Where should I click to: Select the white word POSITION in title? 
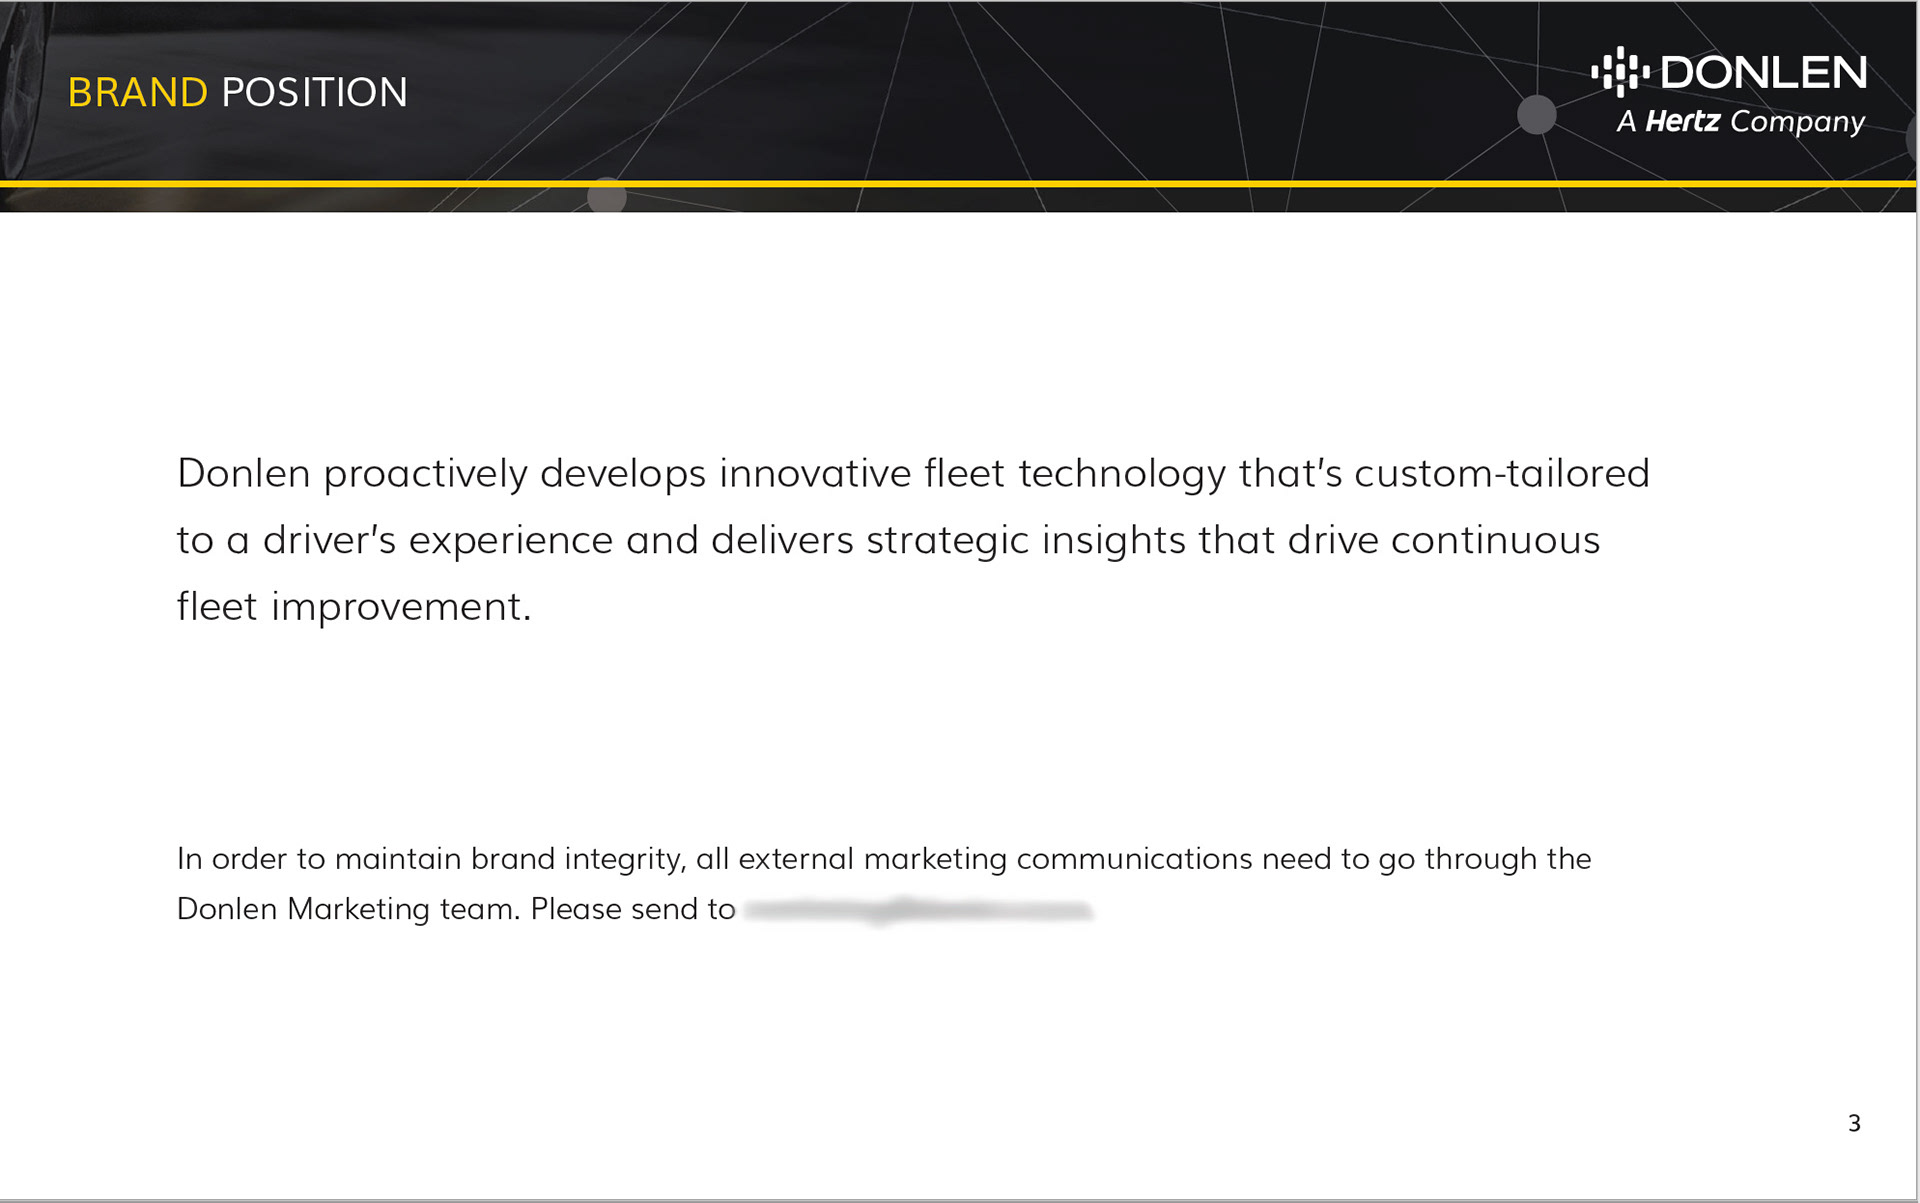coord(314,92)
